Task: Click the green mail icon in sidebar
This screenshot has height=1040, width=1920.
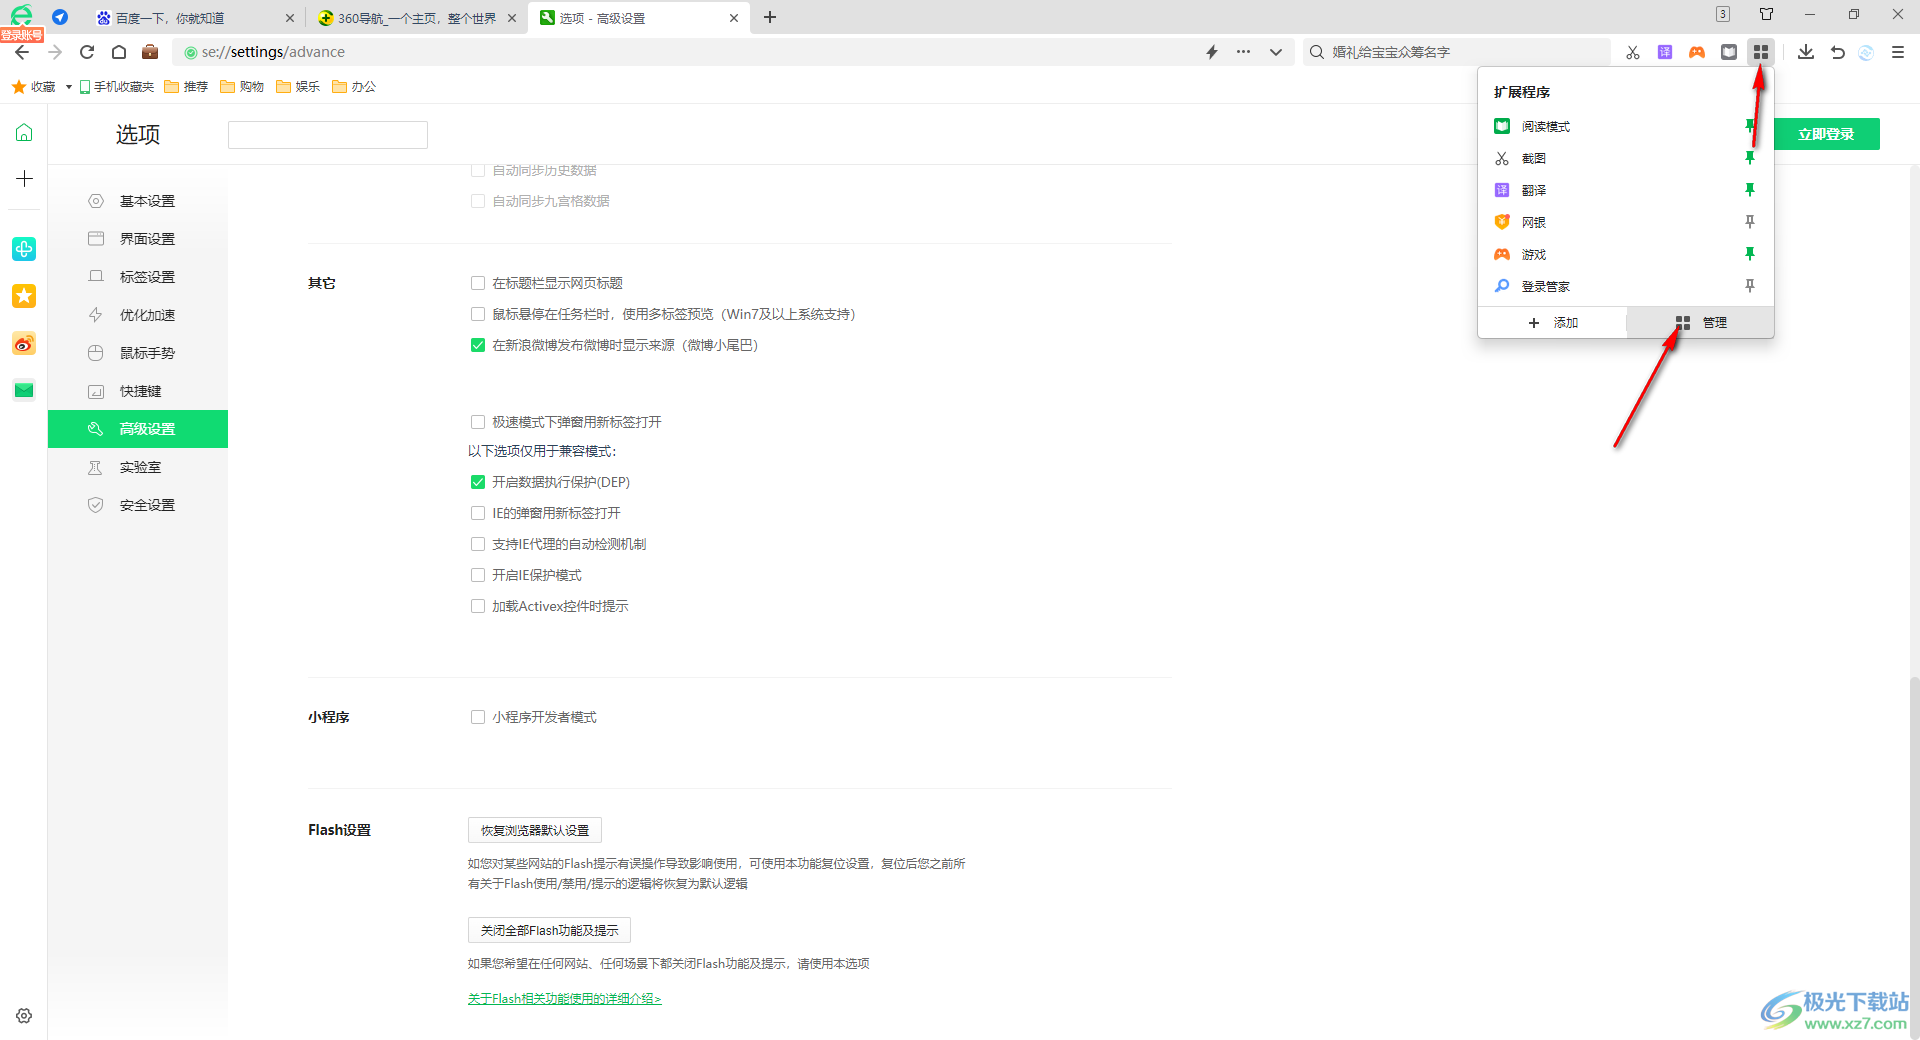Action: pos(24,390)
